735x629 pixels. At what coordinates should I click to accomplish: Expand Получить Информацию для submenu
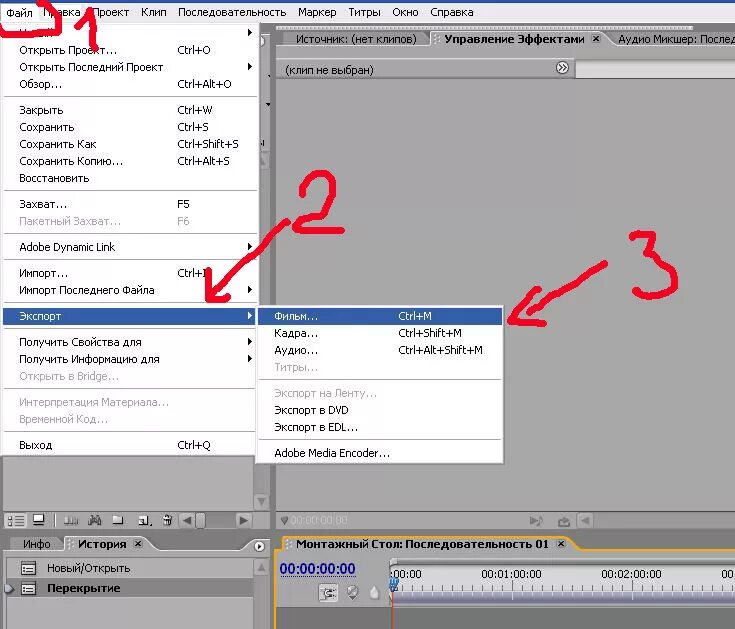(x=130, y=359)
